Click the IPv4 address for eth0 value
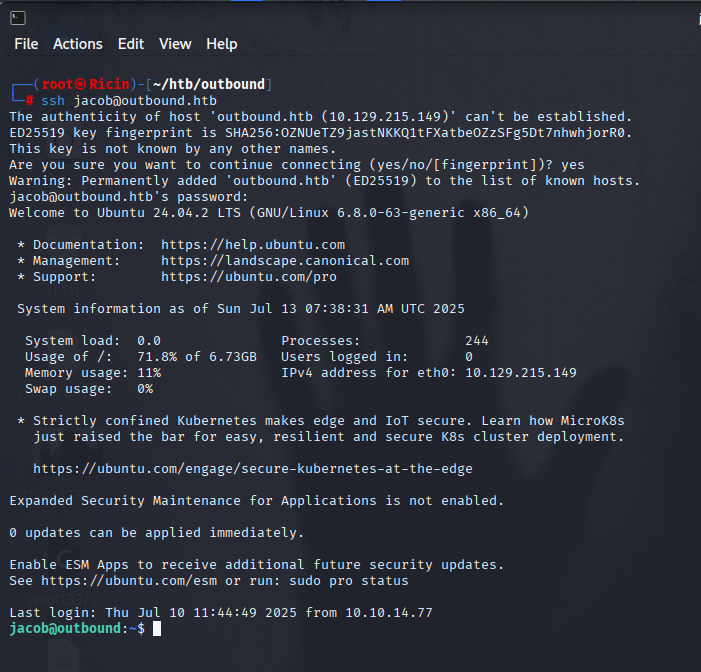 (521, 373)
